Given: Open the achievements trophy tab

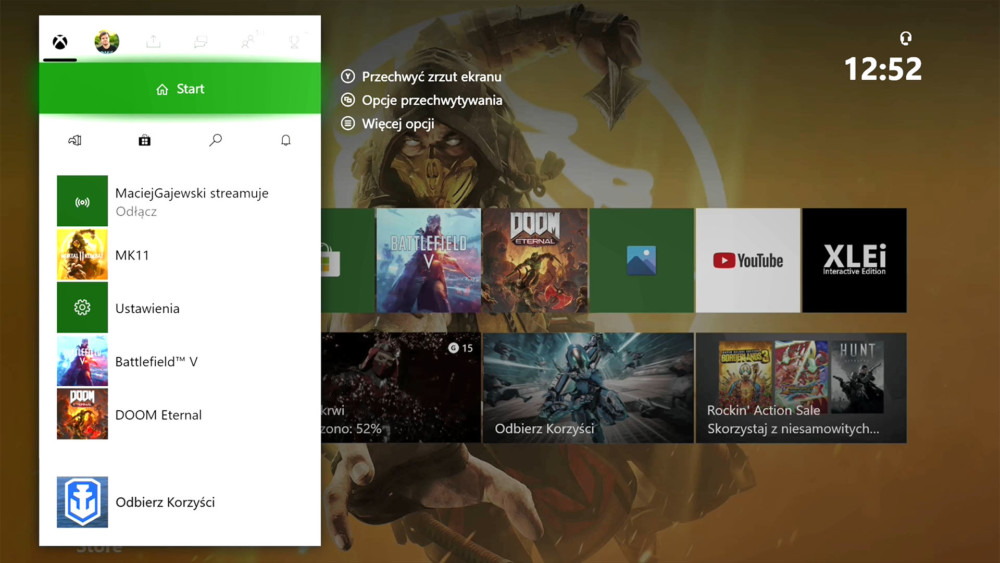Looking at the screenshot, I should [294, 42].
